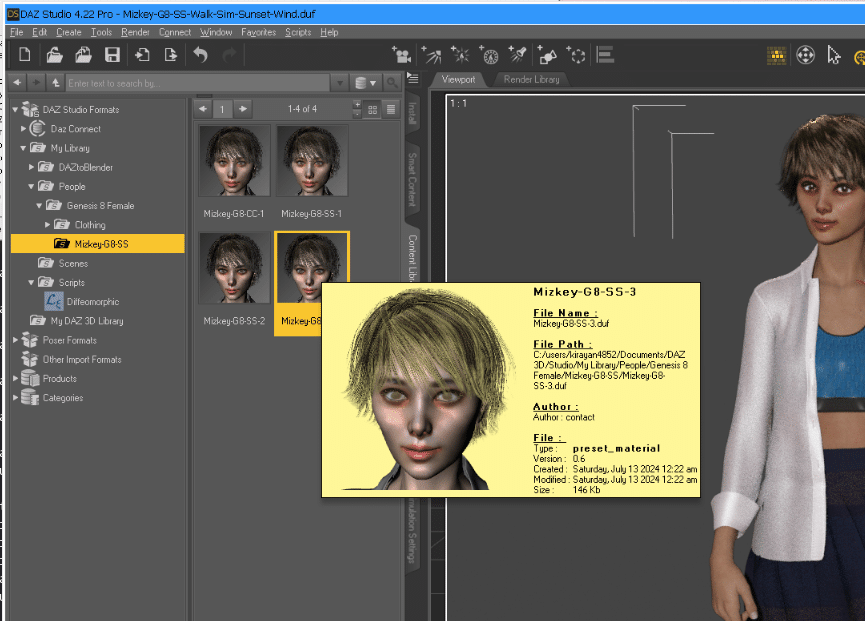
Task: Open the Smart Content side tab
Action: point(412,179)
